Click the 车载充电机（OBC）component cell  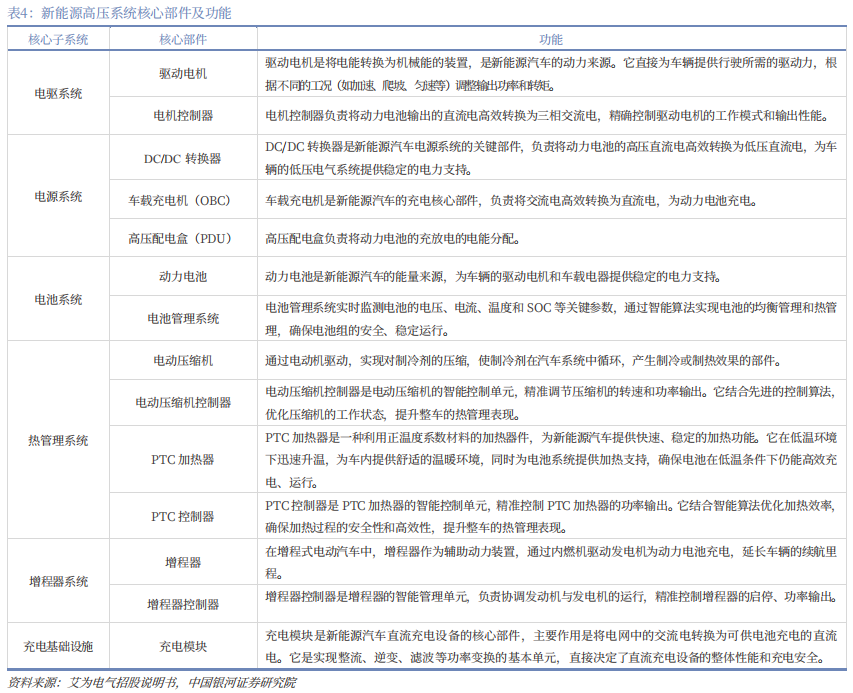[183, 200]
